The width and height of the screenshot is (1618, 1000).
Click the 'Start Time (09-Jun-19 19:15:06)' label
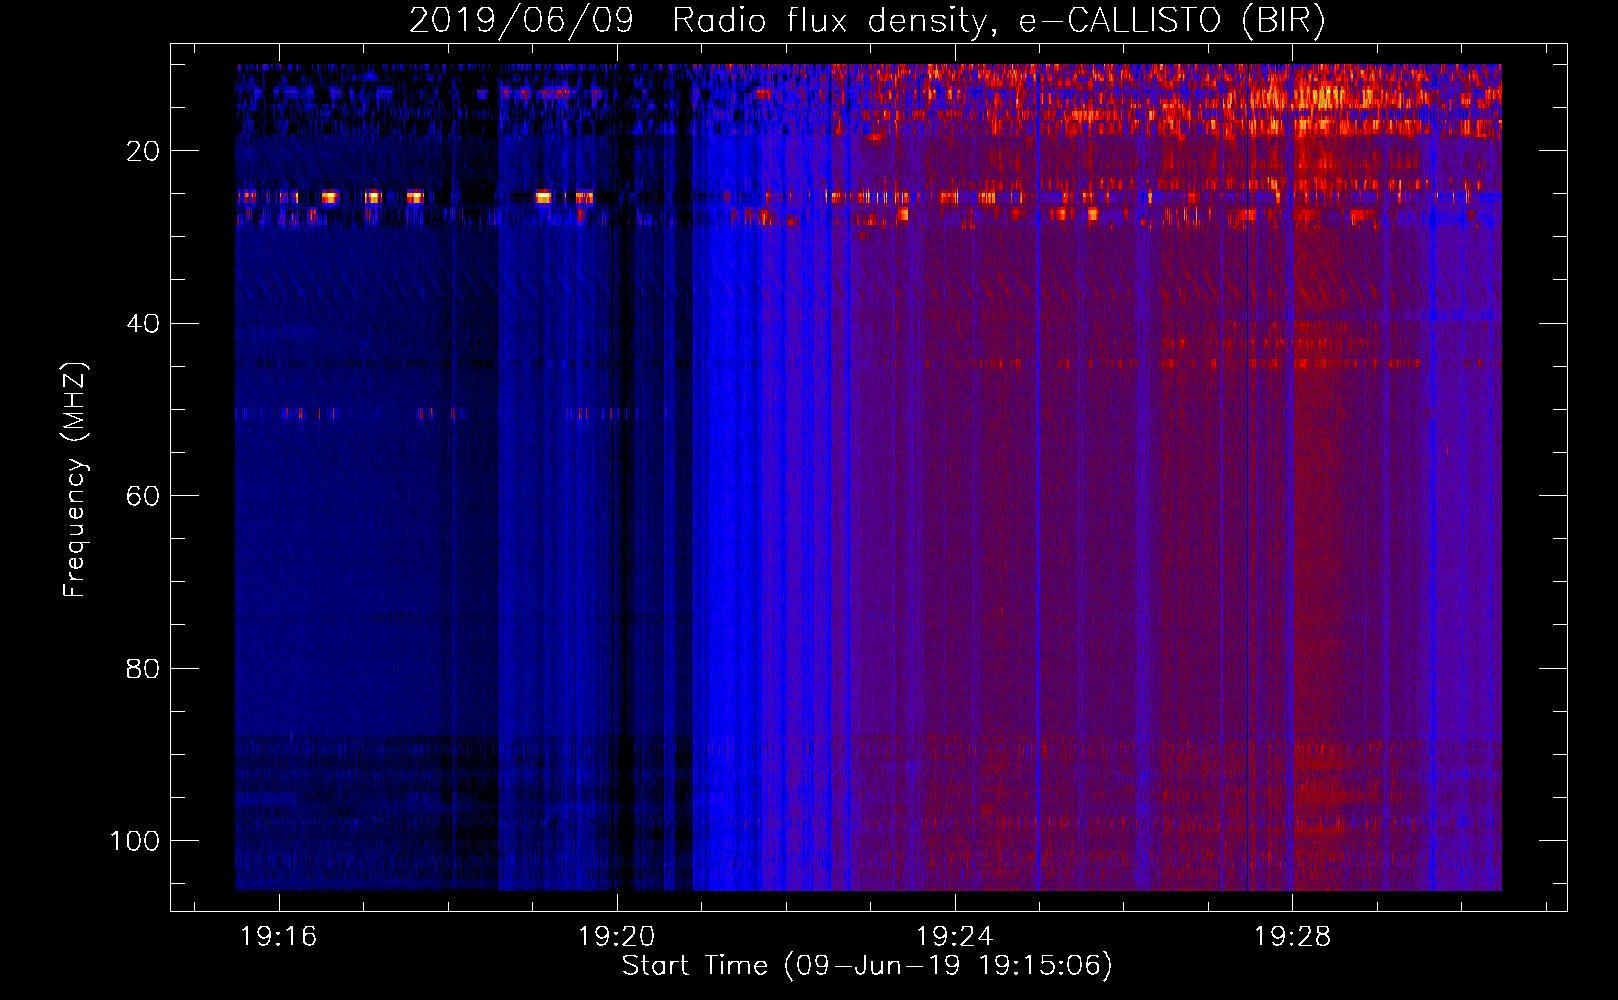[x=867, y=966]
